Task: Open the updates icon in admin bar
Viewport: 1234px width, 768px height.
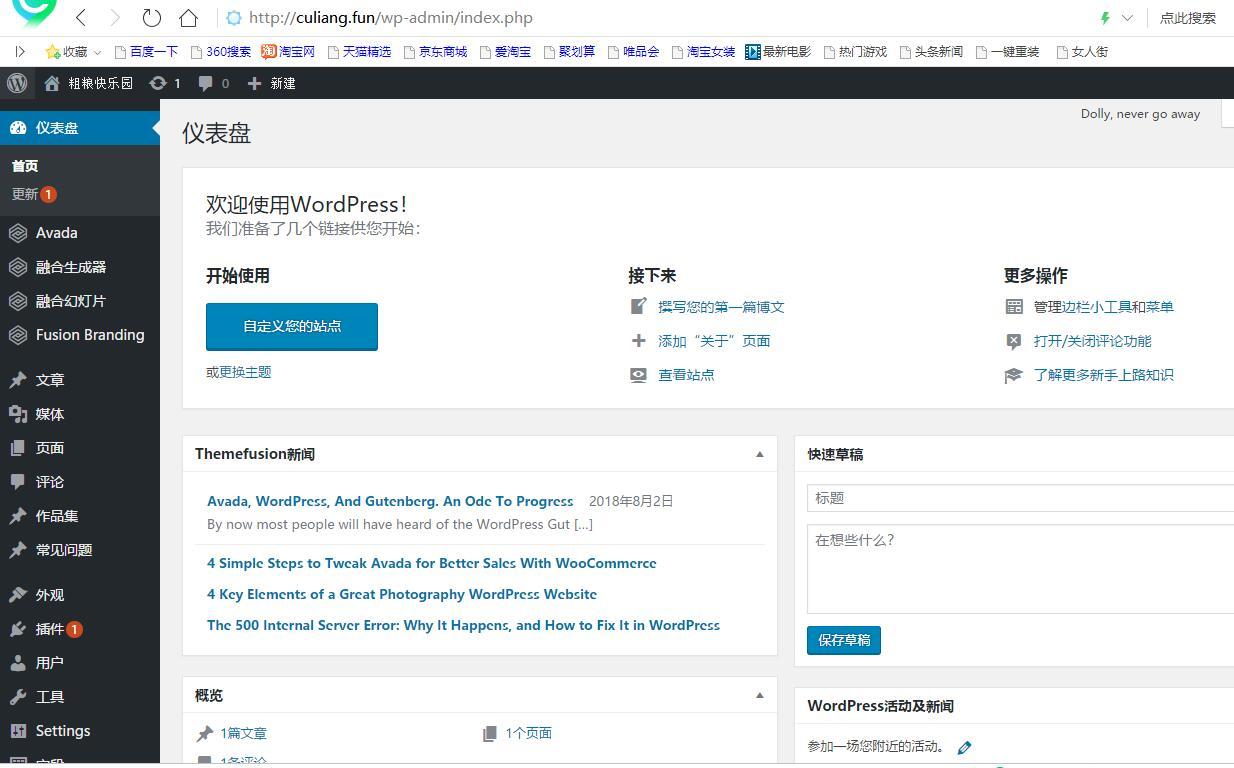Action: [x=165, y=83]
